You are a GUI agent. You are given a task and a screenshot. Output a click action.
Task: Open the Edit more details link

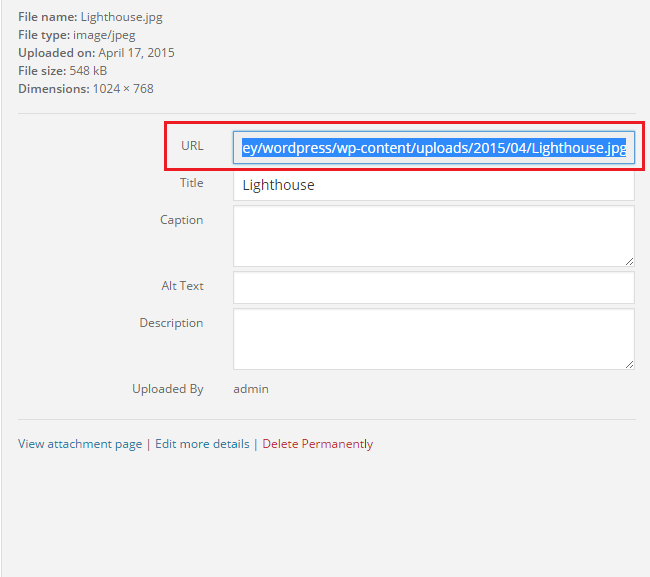pos(202,444)
